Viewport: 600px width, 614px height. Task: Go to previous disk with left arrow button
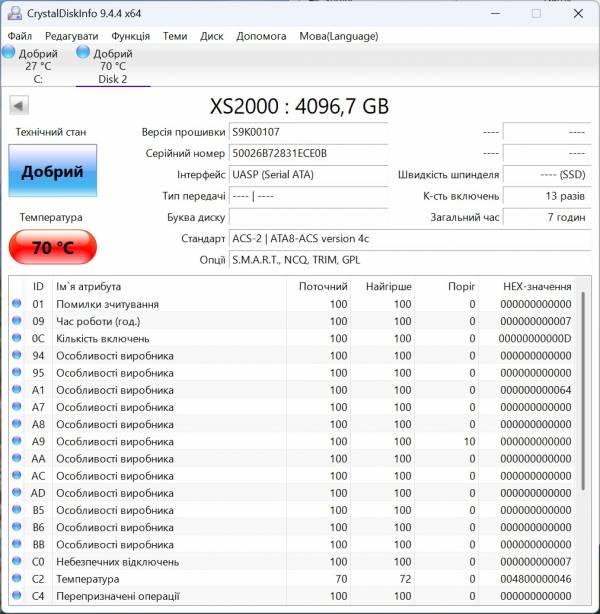[x=19, y=106]
